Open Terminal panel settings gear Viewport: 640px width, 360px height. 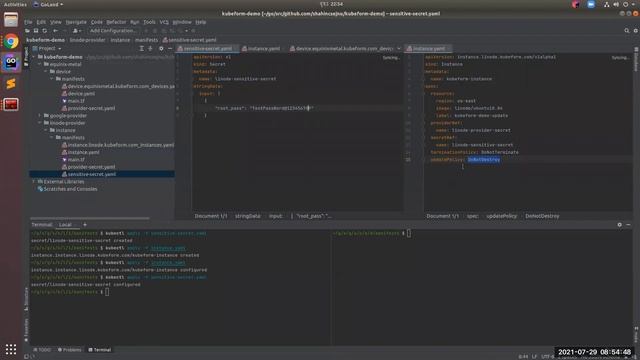pos(620,224)
